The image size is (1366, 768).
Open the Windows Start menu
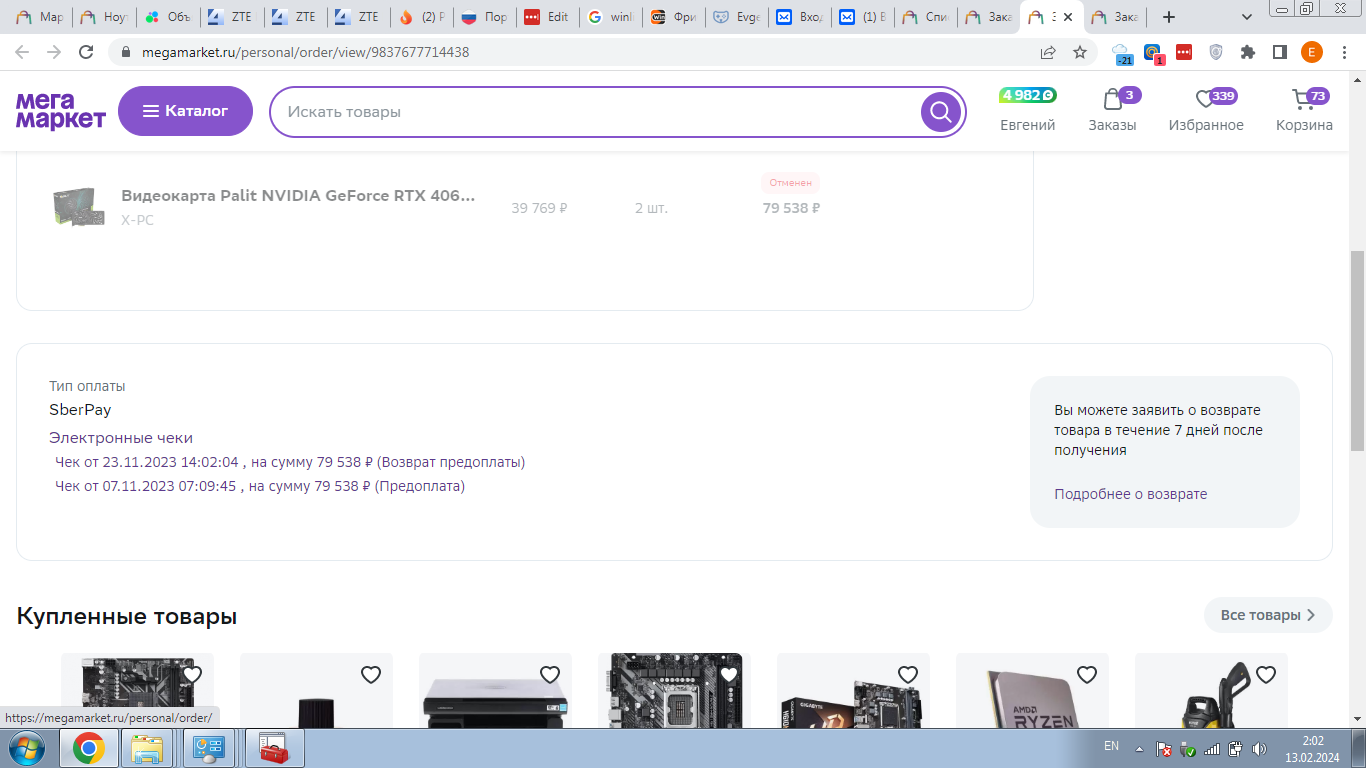[25, 748]
